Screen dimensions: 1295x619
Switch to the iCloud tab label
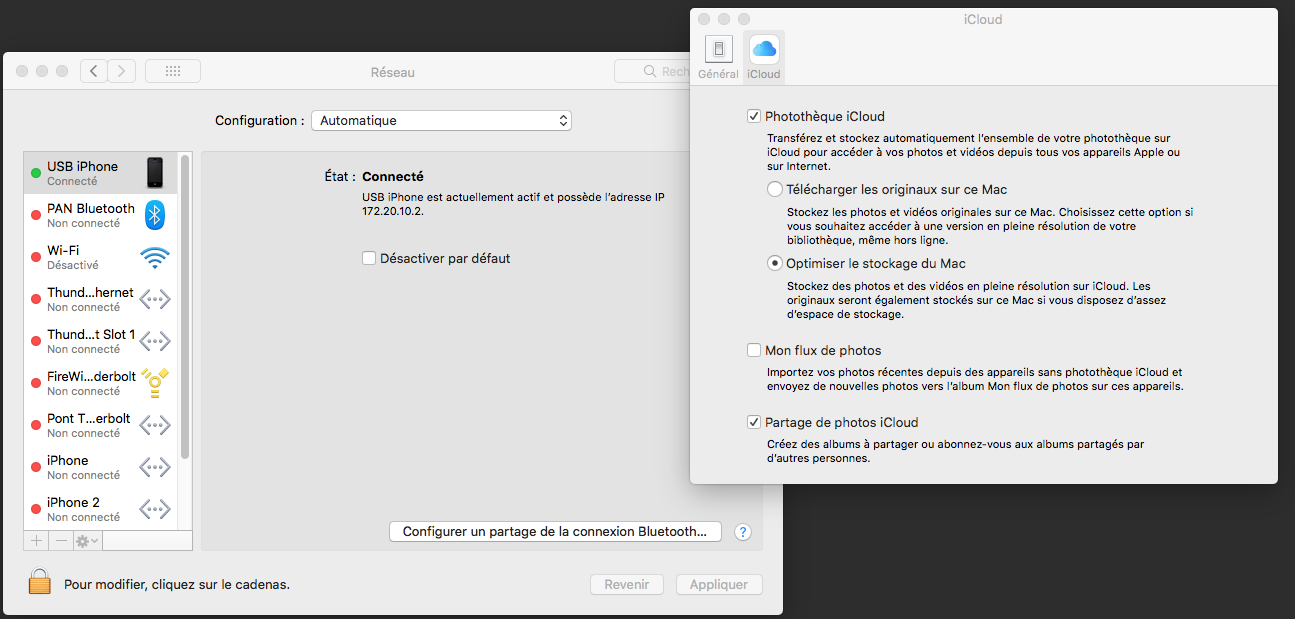point(764,74)
